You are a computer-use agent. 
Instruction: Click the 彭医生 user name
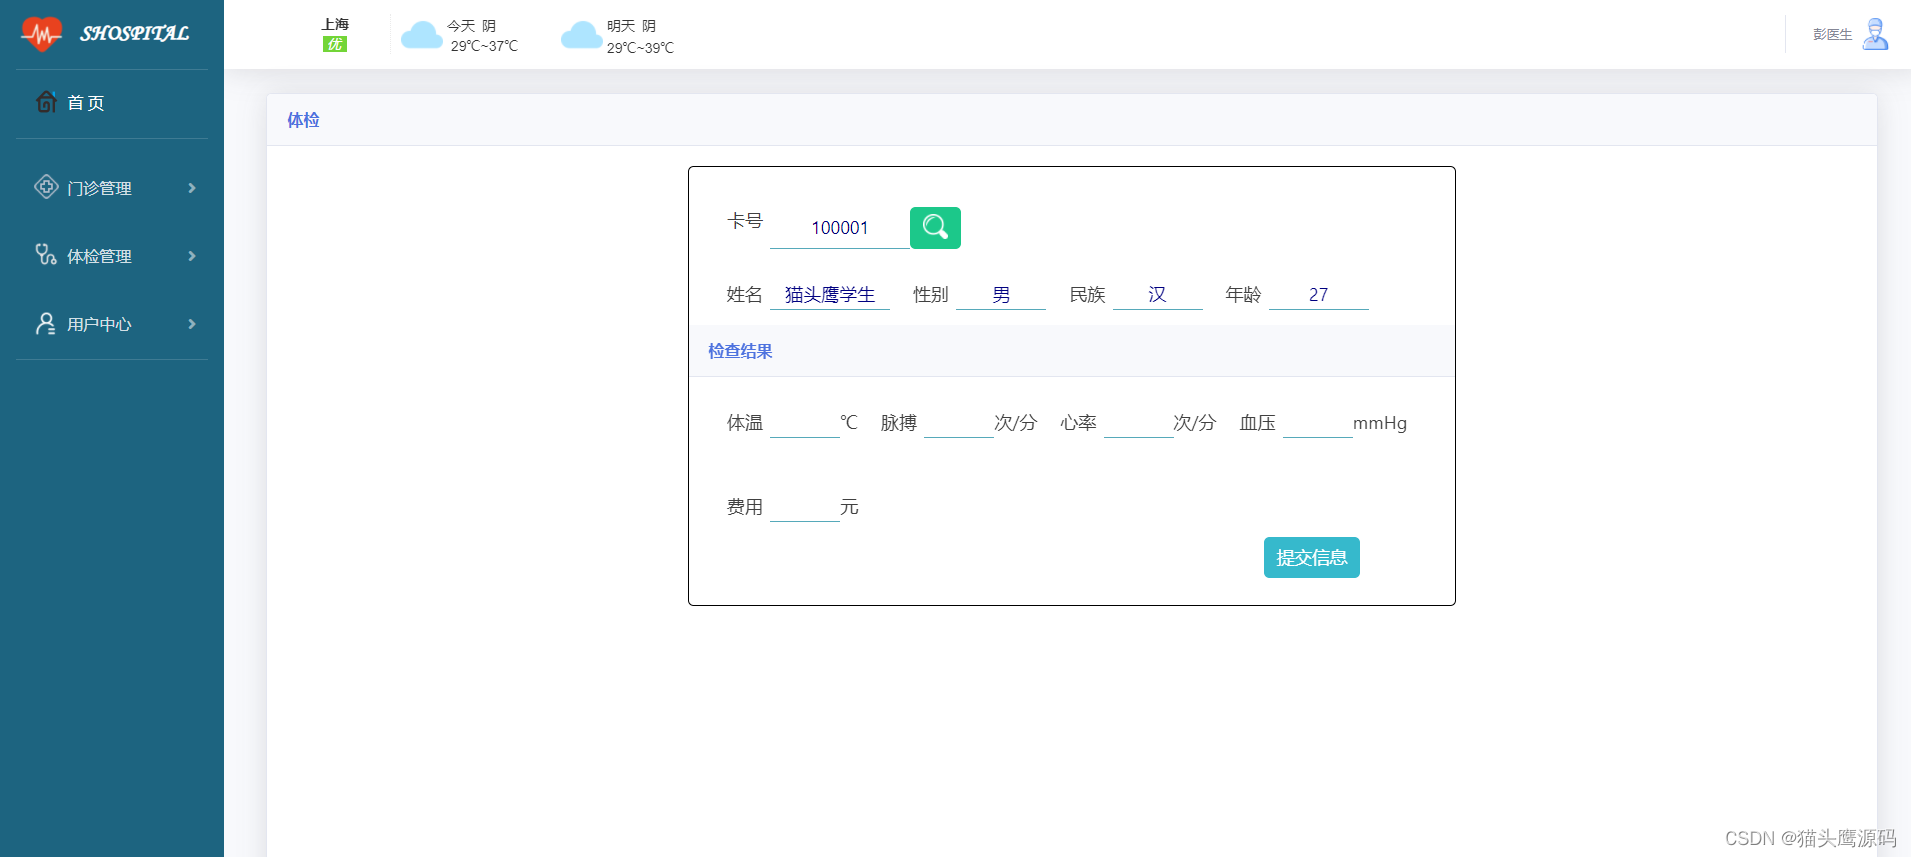click(x=1832, y=35)
